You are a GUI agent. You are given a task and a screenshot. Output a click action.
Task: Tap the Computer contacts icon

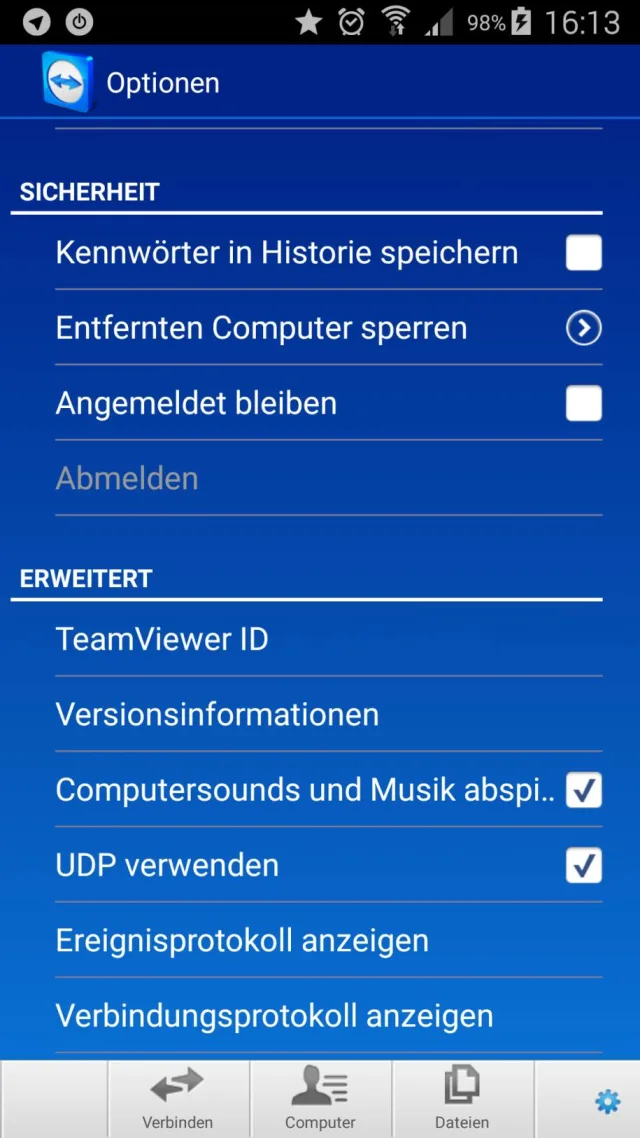coord(320,1085)
